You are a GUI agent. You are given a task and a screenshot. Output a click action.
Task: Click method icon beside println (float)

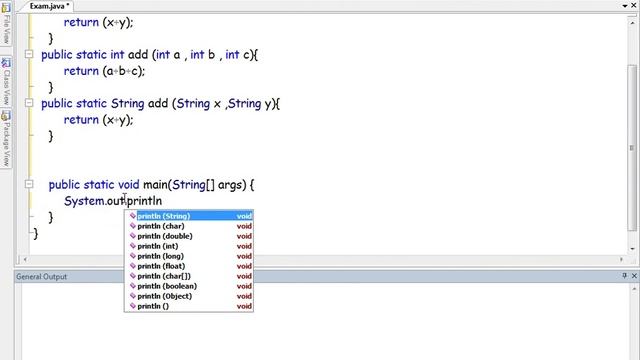[x=133, y=266]
